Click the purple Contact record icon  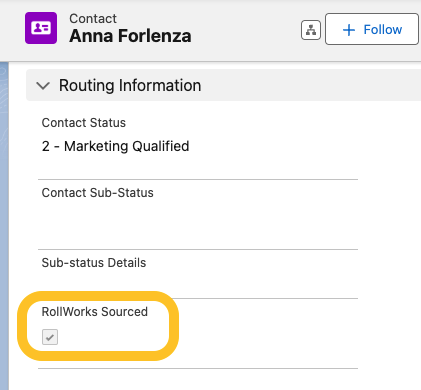pyautogui.click(x=41, y=28)
